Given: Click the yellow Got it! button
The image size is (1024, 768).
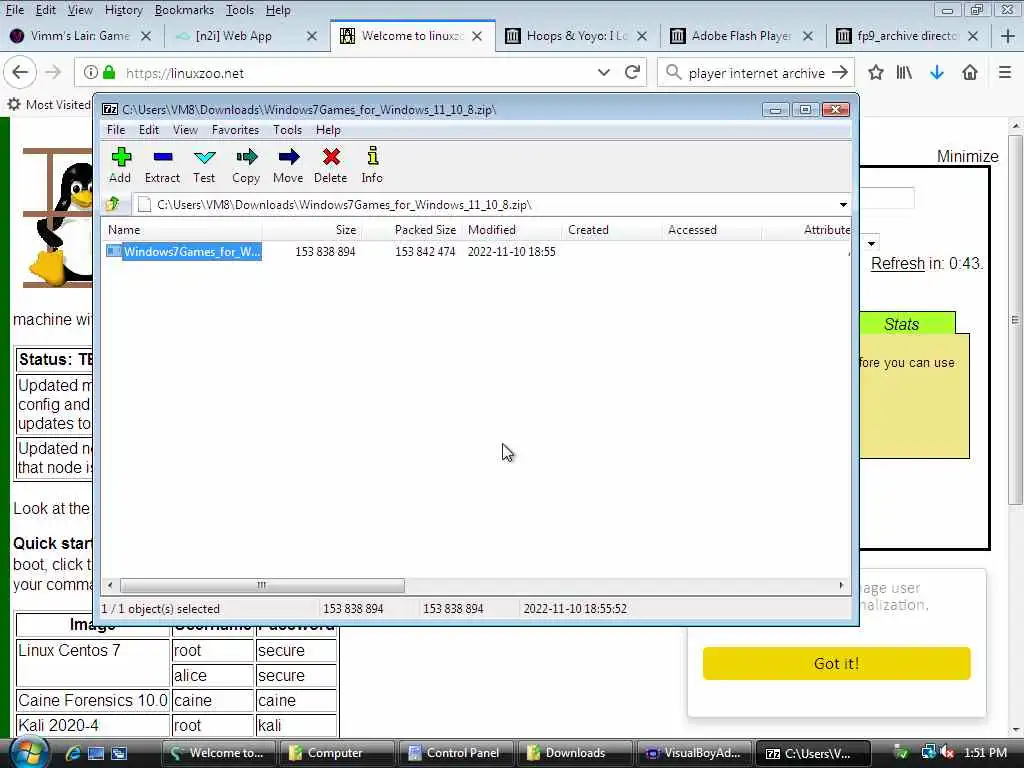Looking at the screenshot, I should tap(837, 664).
